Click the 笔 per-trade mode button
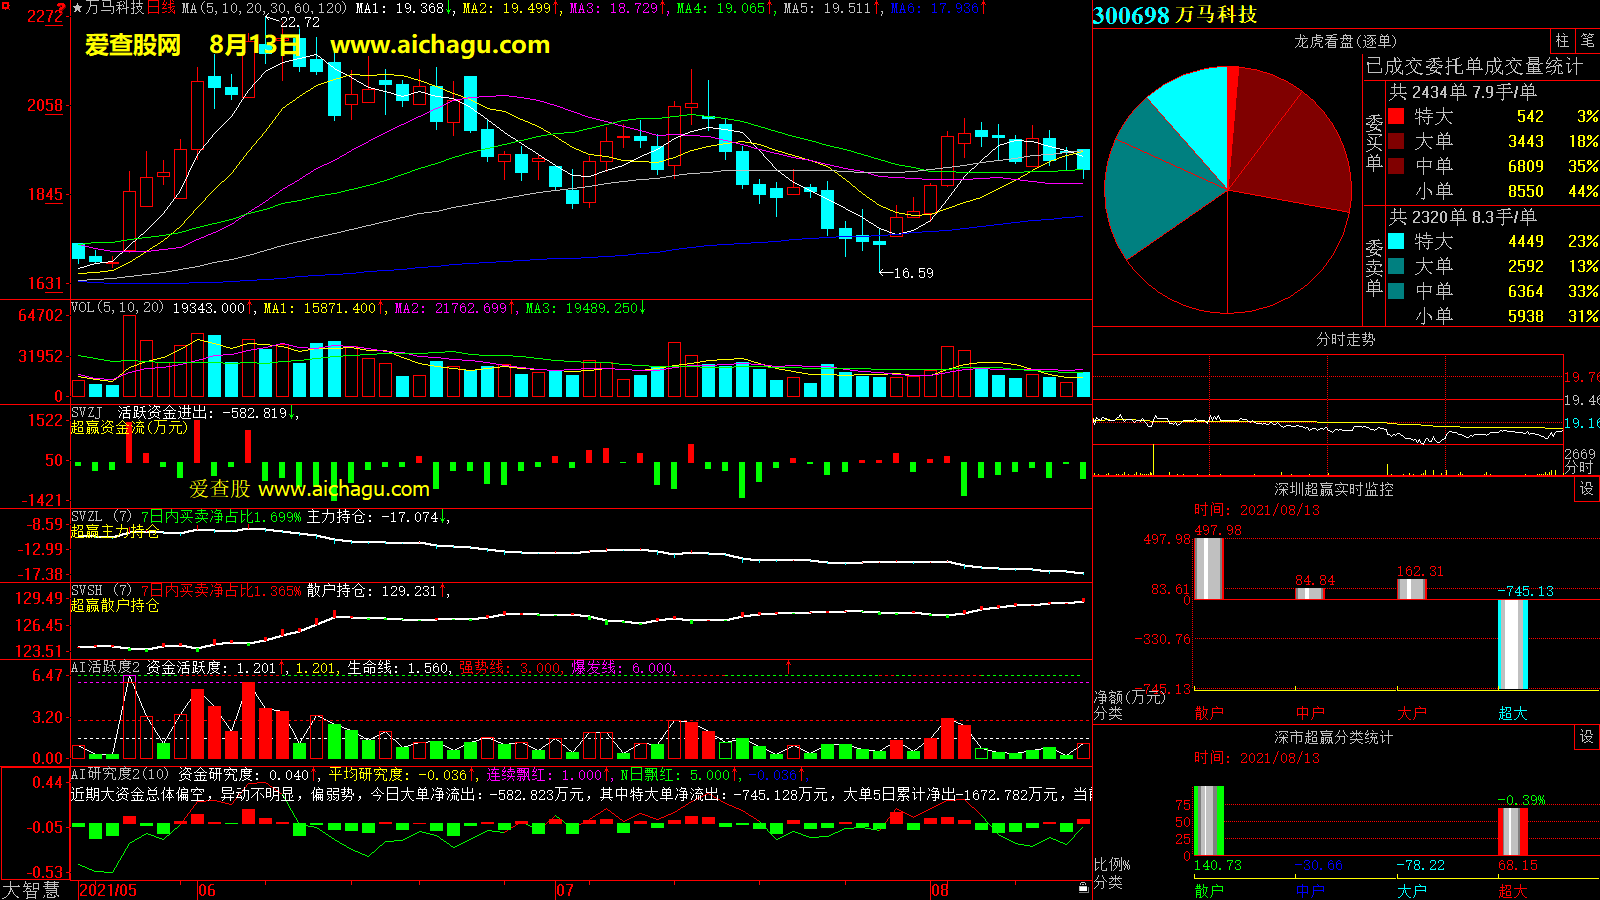Viewport: 1600px width, 900px height. tap(1587, 41)
